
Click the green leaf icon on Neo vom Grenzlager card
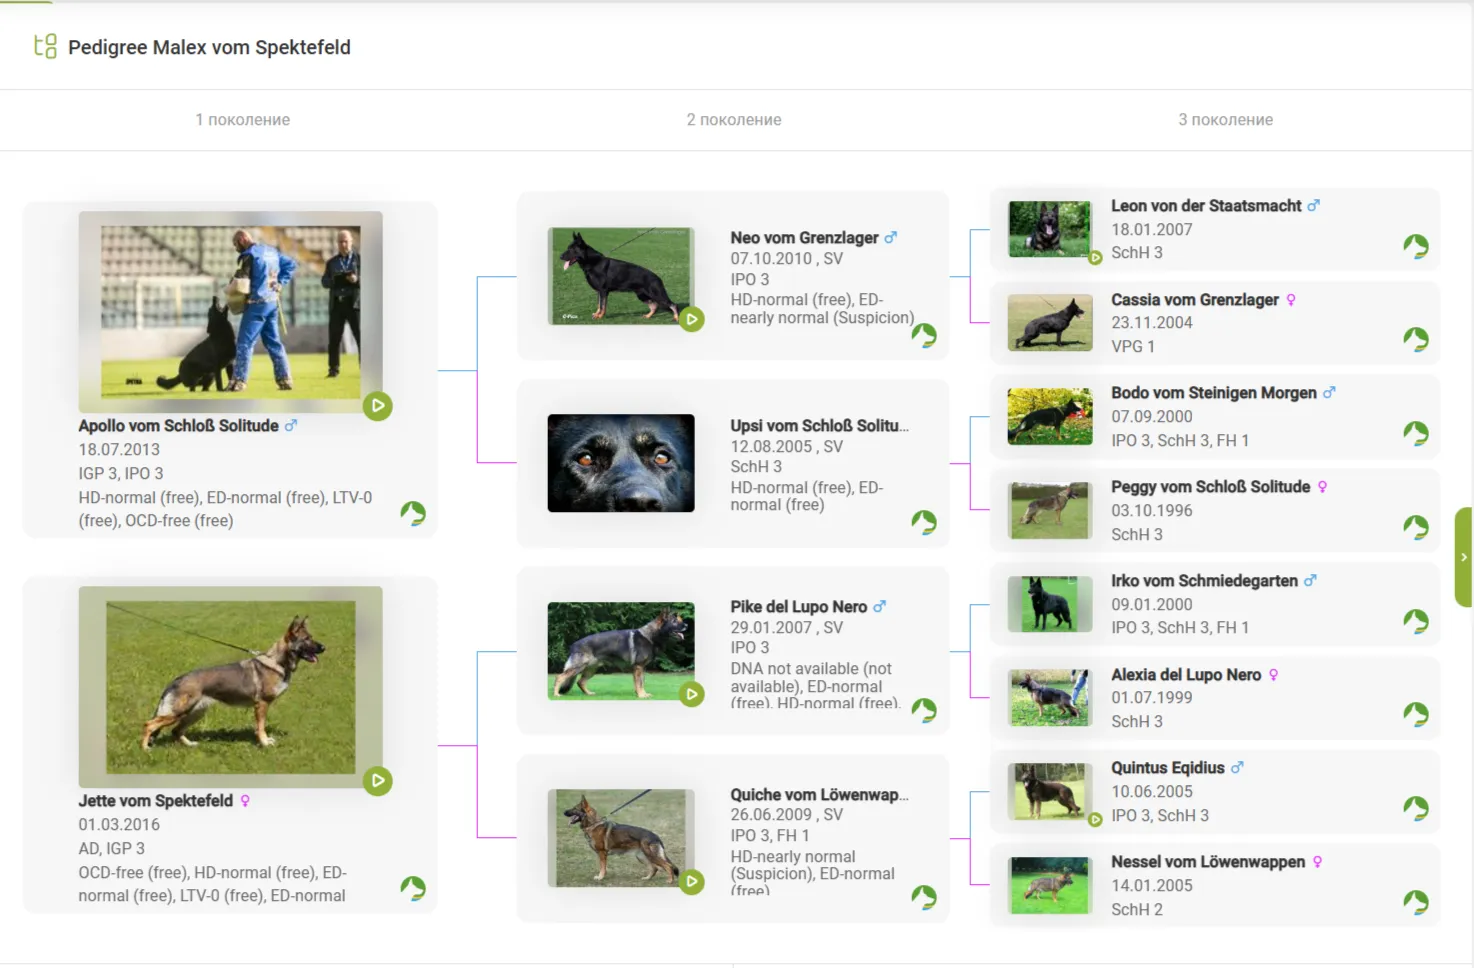(923, 335)
